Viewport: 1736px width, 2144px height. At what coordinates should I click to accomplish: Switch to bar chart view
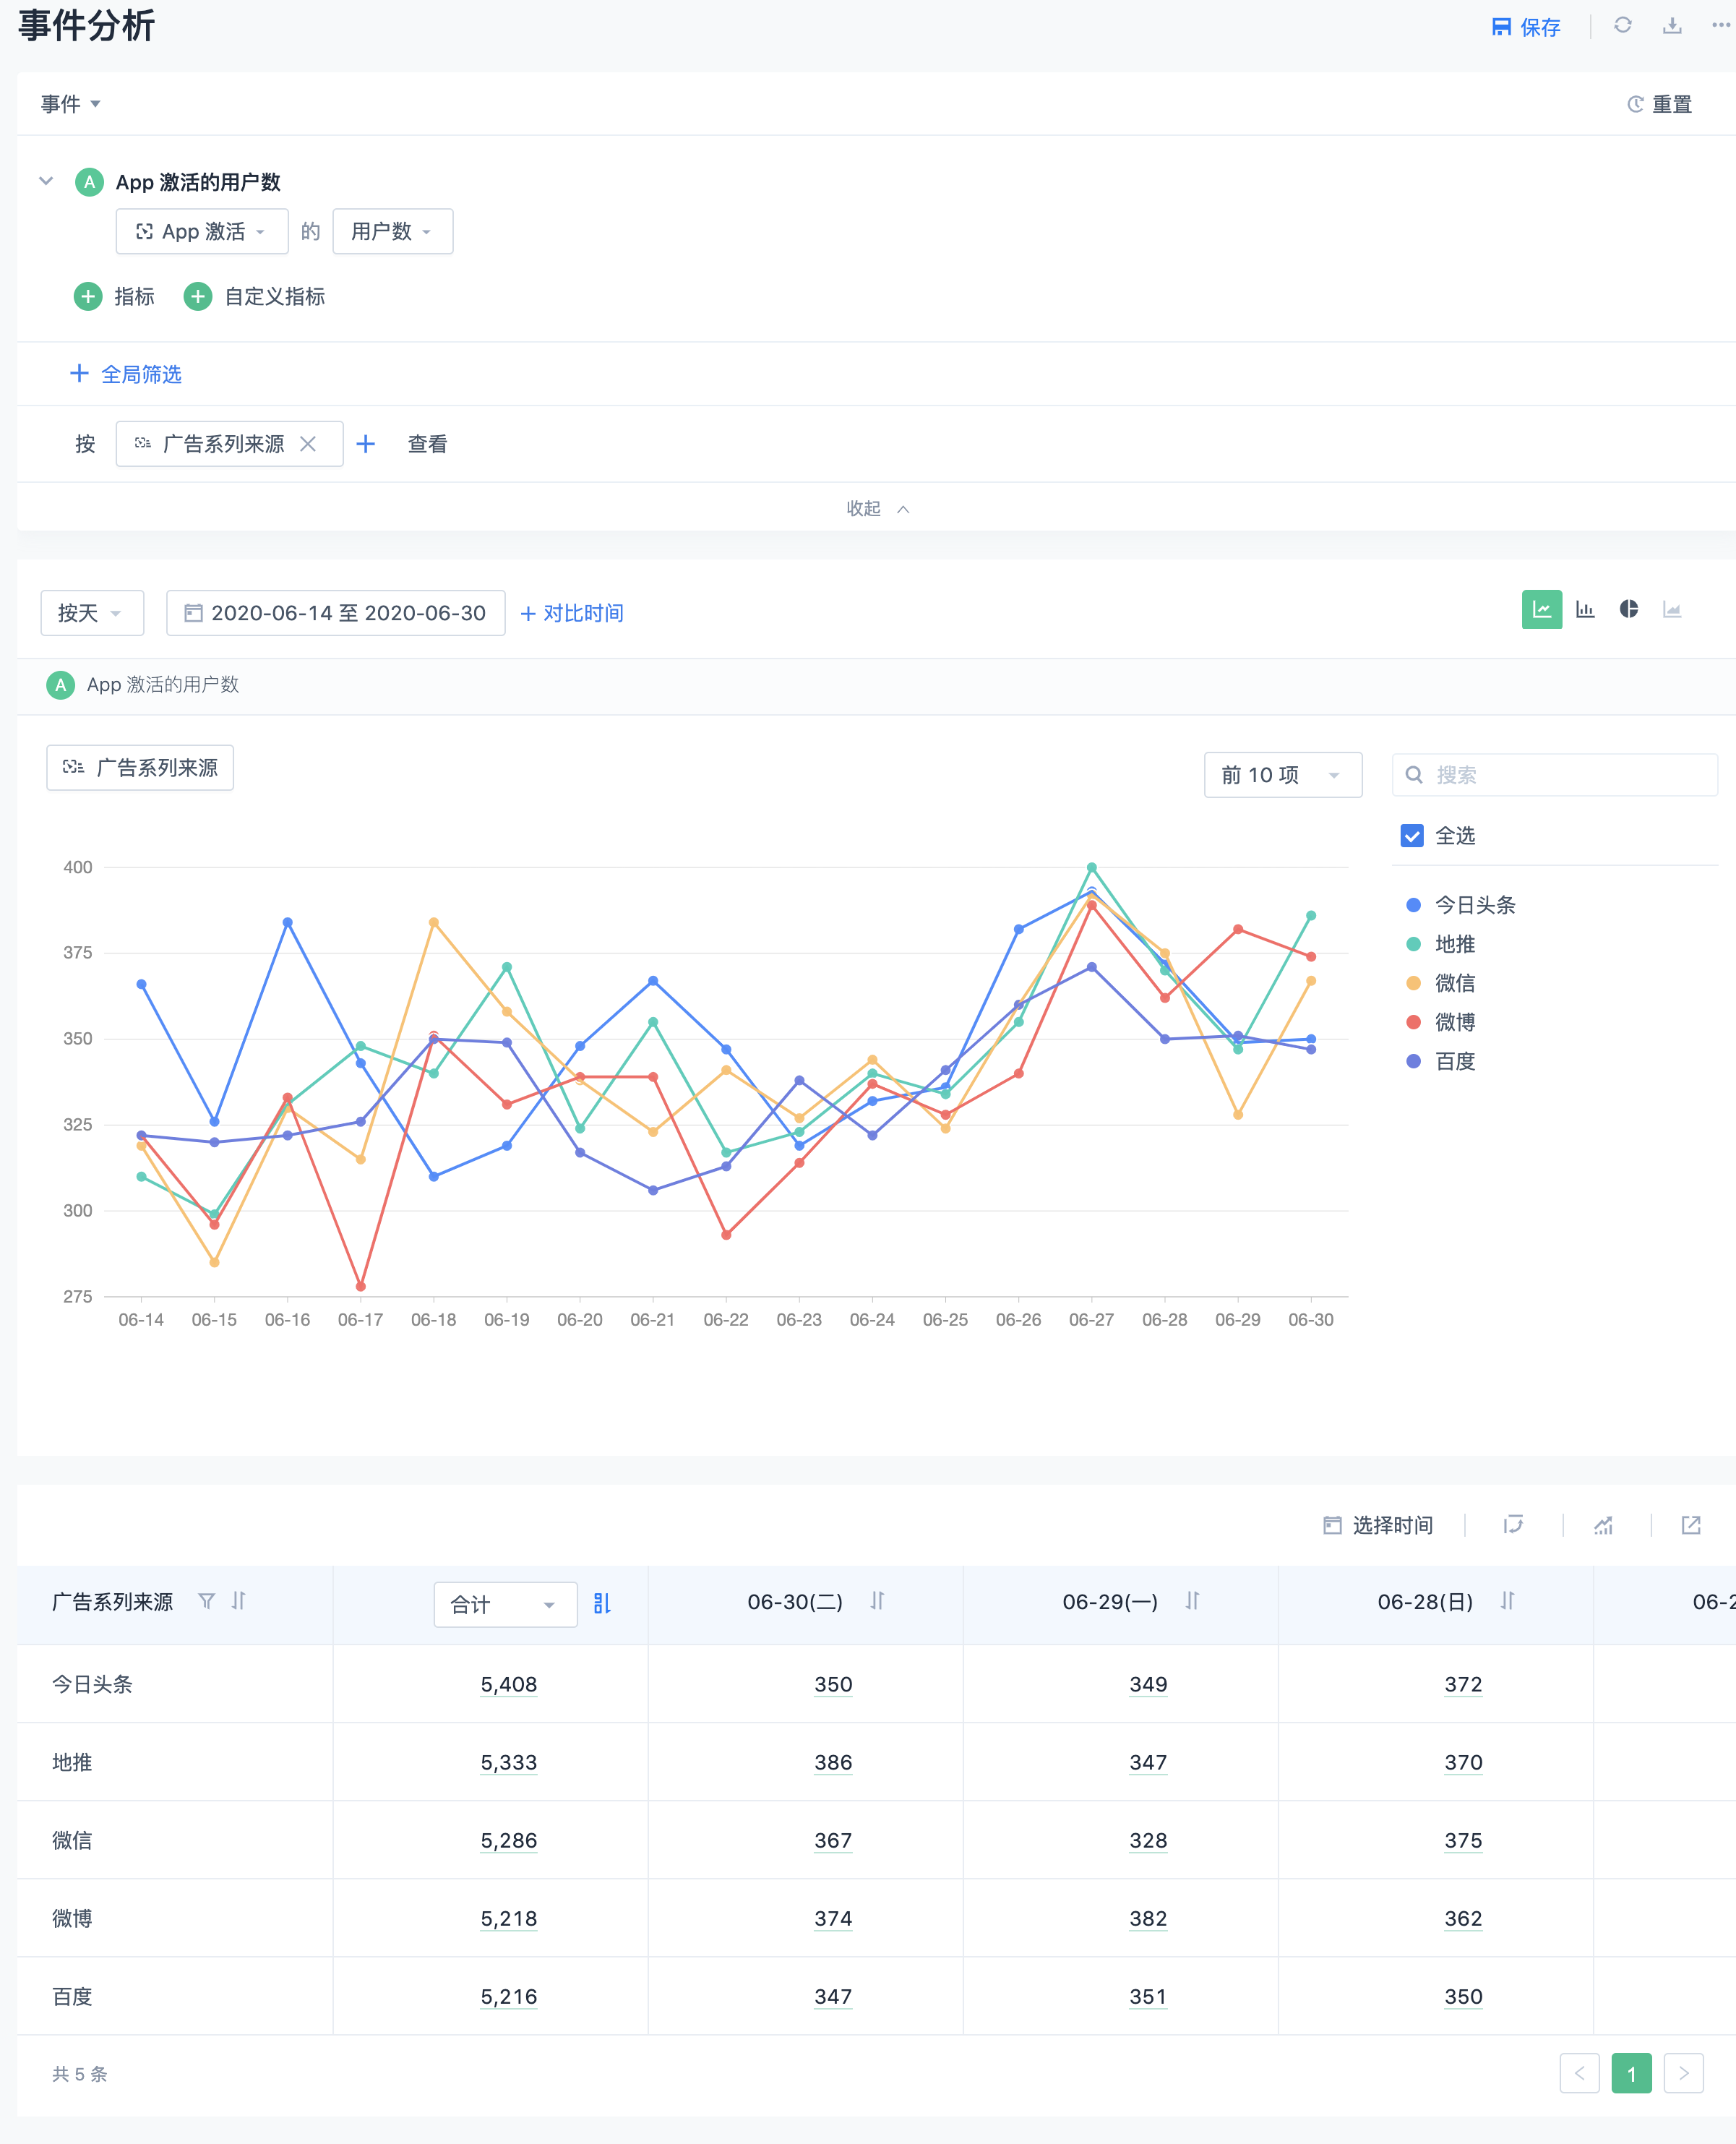pos(1585,609)
